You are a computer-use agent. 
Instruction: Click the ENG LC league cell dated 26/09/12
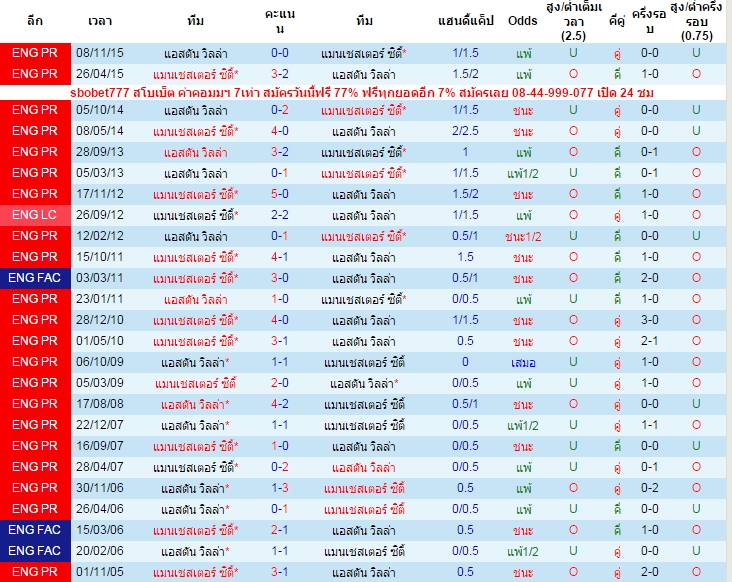(35, 215)
